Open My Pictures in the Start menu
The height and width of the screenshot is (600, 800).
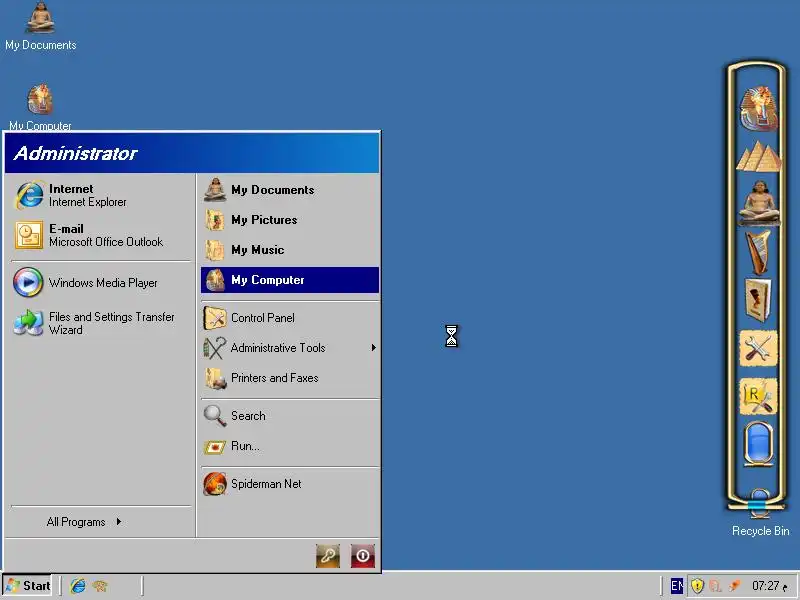(290, 220)
